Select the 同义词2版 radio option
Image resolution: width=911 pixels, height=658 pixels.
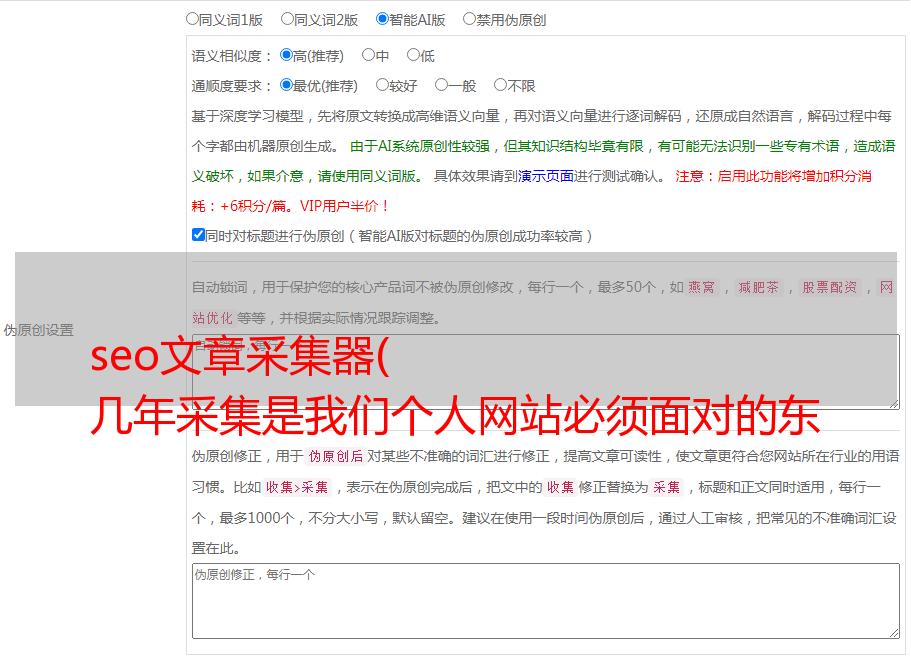coord(287,19)
